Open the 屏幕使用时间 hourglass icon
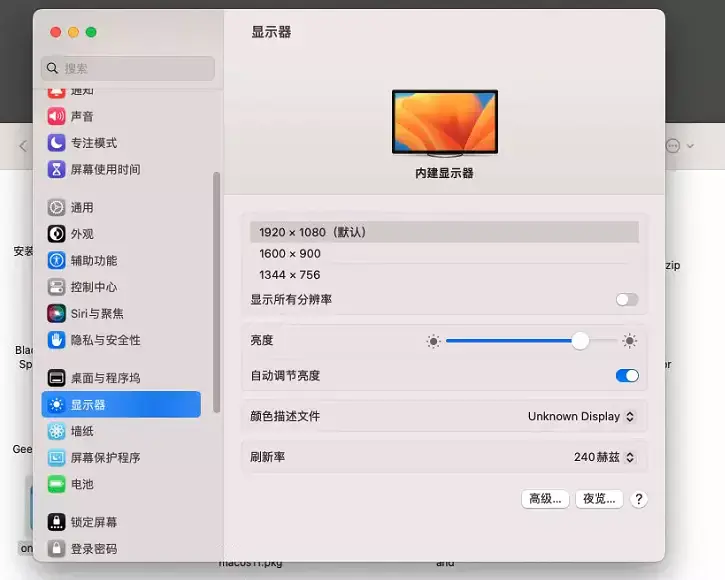The width and height of the screenshot is (725, 580). coord(56,169)
